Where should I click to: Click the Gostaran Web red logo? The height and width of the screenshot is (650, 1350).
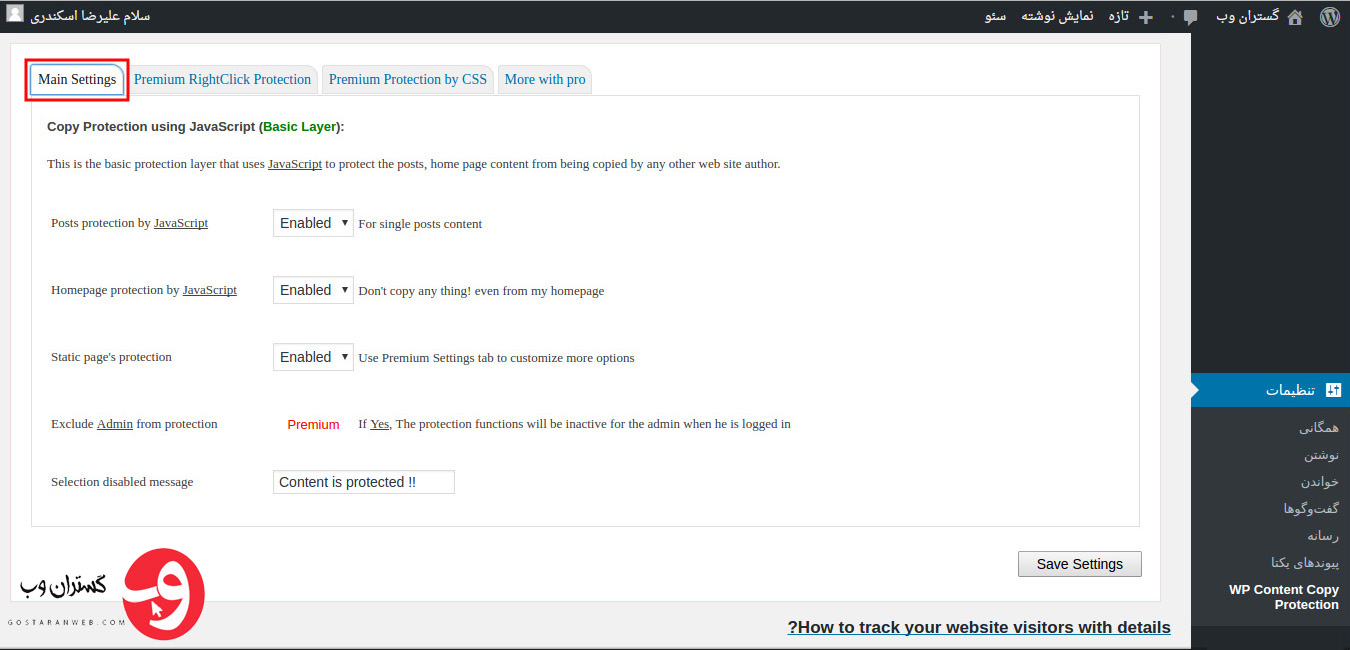point(163,594)
